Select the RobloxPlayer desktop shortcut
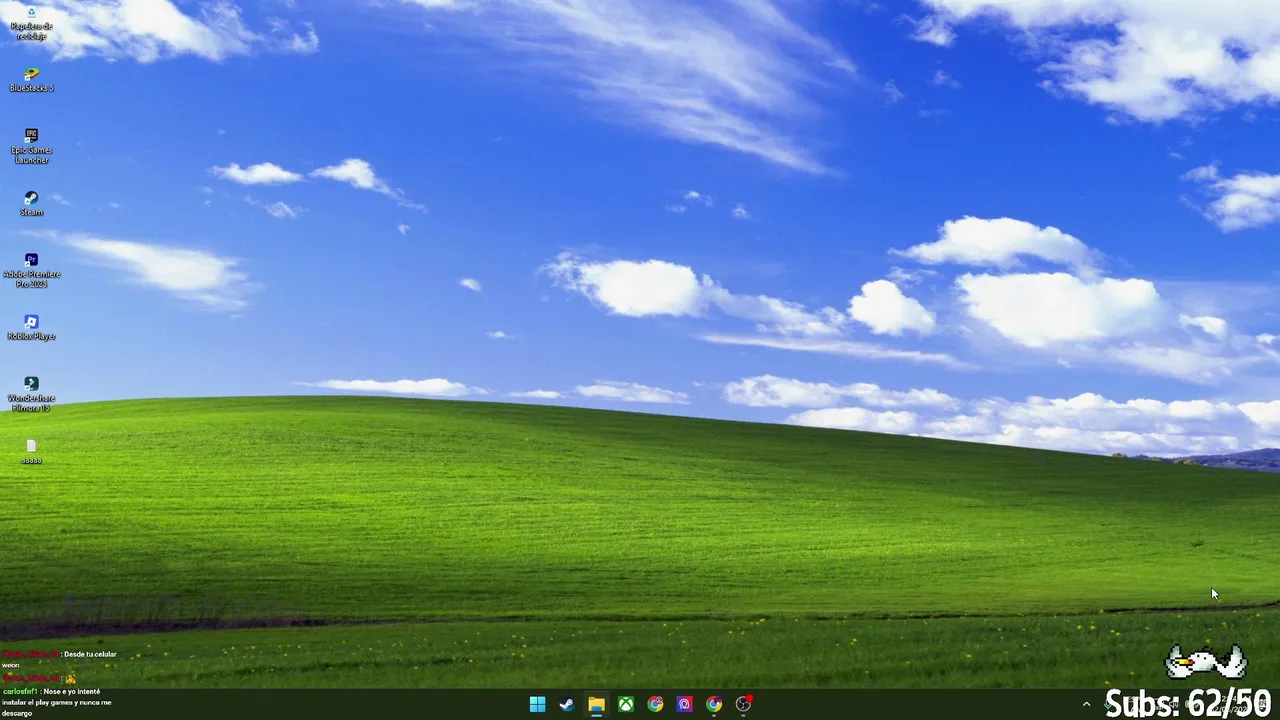The image size is (1280, 720). (31, 328)
